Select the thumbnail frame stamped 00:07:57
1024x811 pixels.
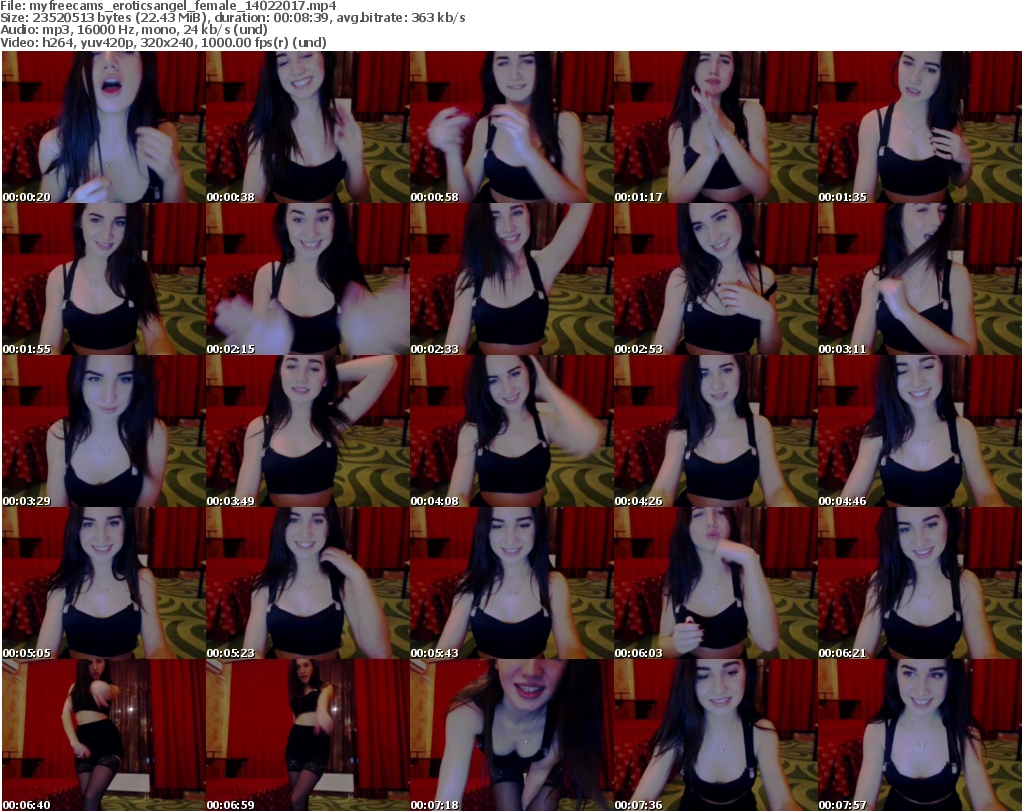coord(920,735)
